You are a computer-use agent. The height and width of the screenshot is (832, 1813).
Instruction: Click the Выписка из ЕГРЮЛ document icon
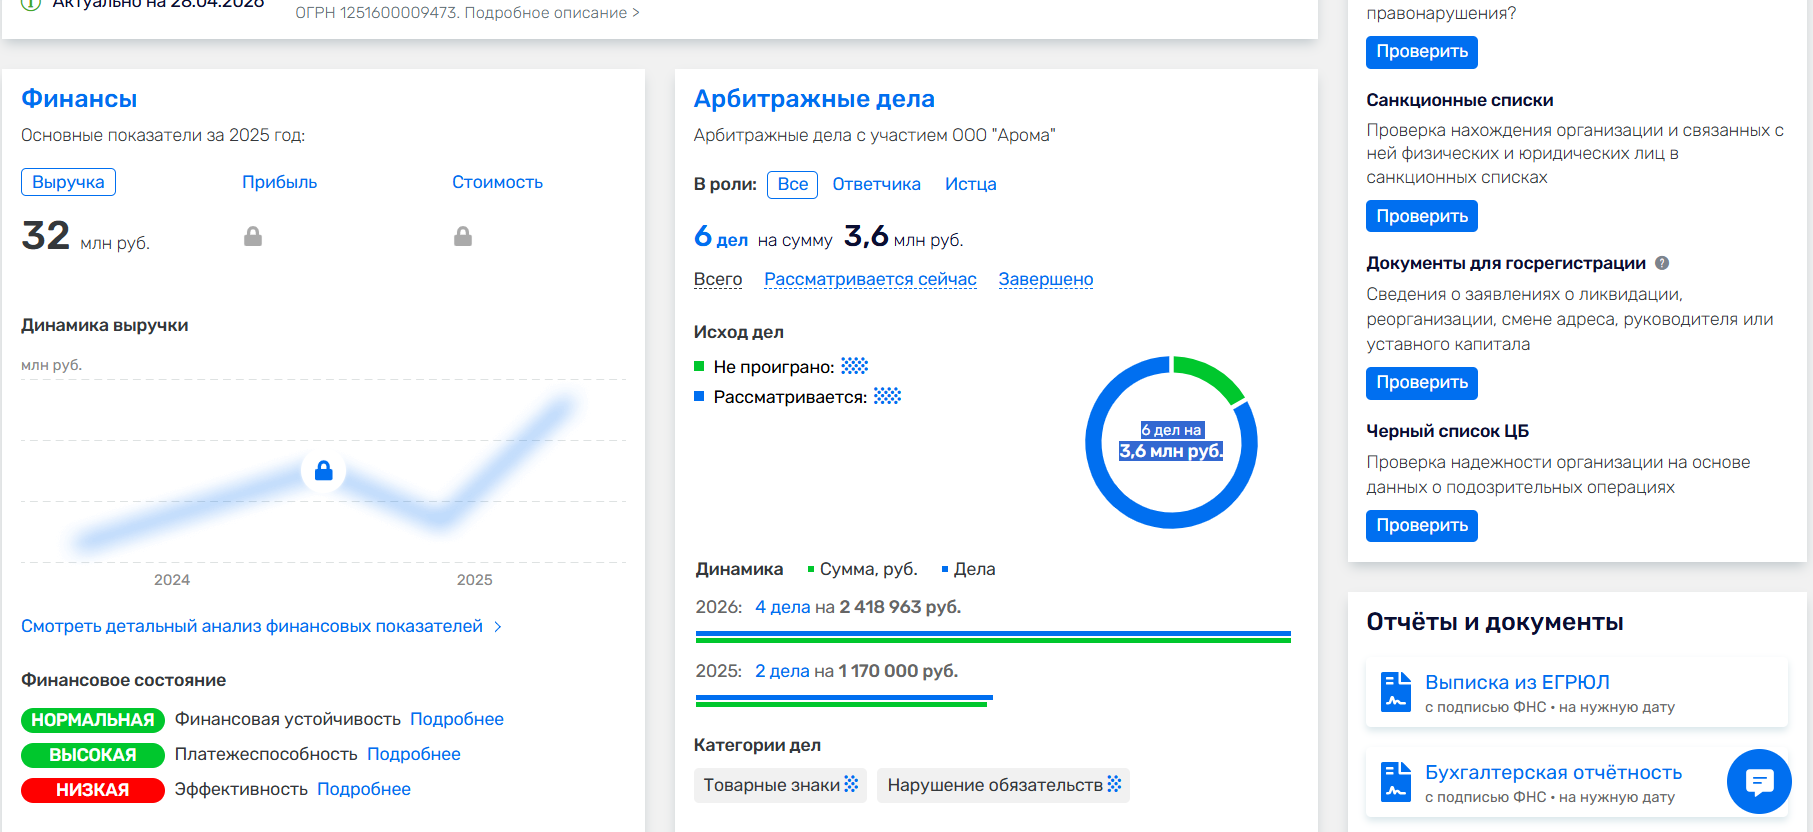1395,691
